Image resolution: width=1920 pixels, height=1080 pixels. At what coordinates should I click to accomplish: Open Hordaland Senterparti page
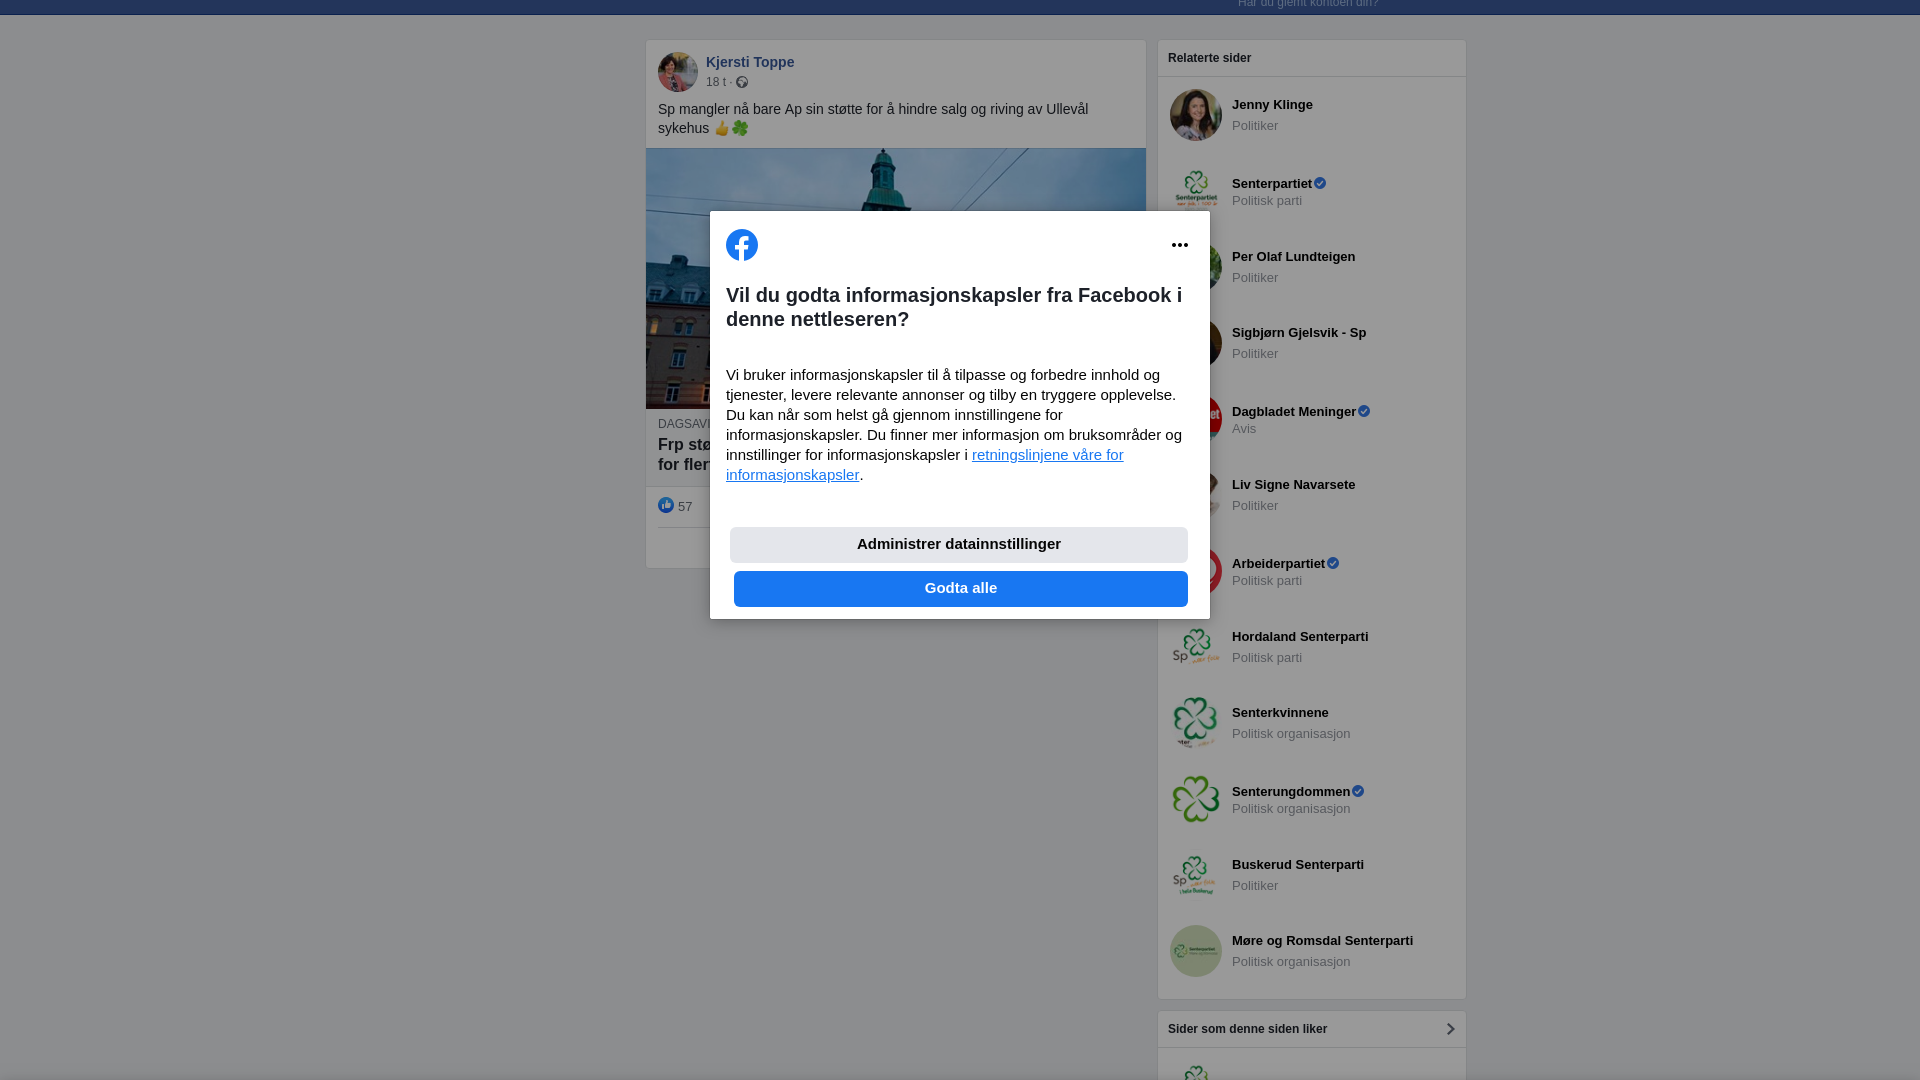(1300, 637)
